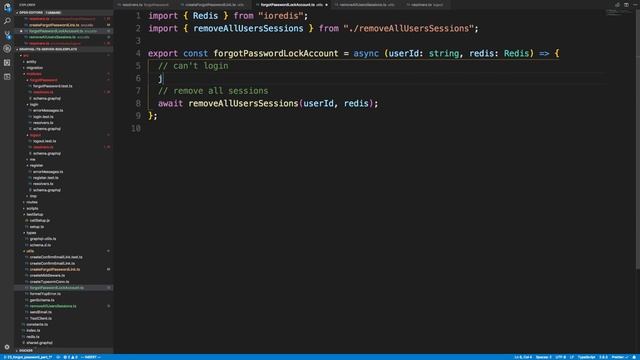Image resolution: width=640 pixels, height=360 pixels.
Task: Open graphql-utils.ts in the types folder
Action: pos(43,239)
